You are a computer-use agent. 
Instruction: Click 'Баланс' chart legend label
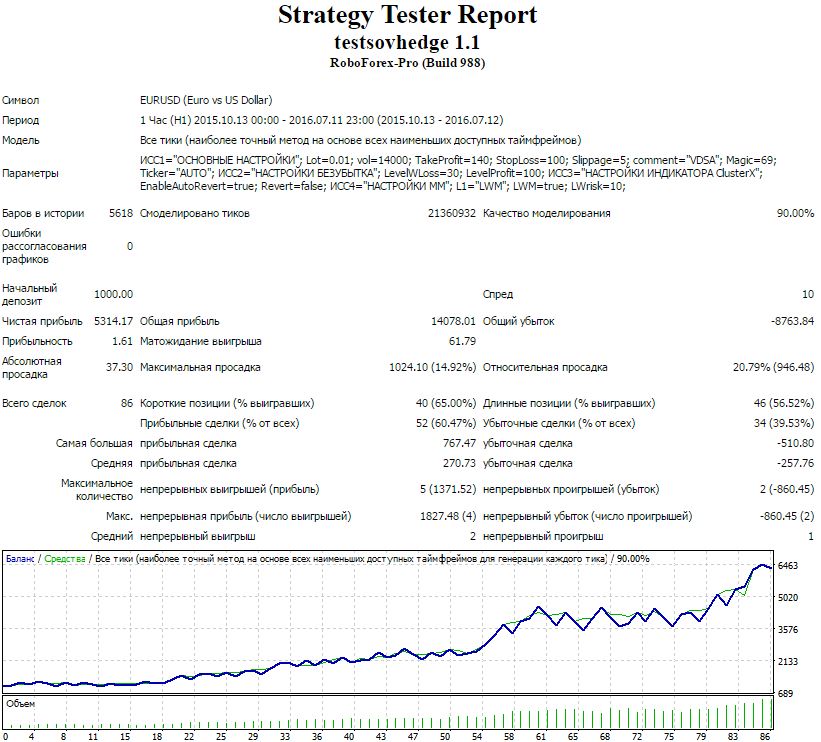coord(20,559)
